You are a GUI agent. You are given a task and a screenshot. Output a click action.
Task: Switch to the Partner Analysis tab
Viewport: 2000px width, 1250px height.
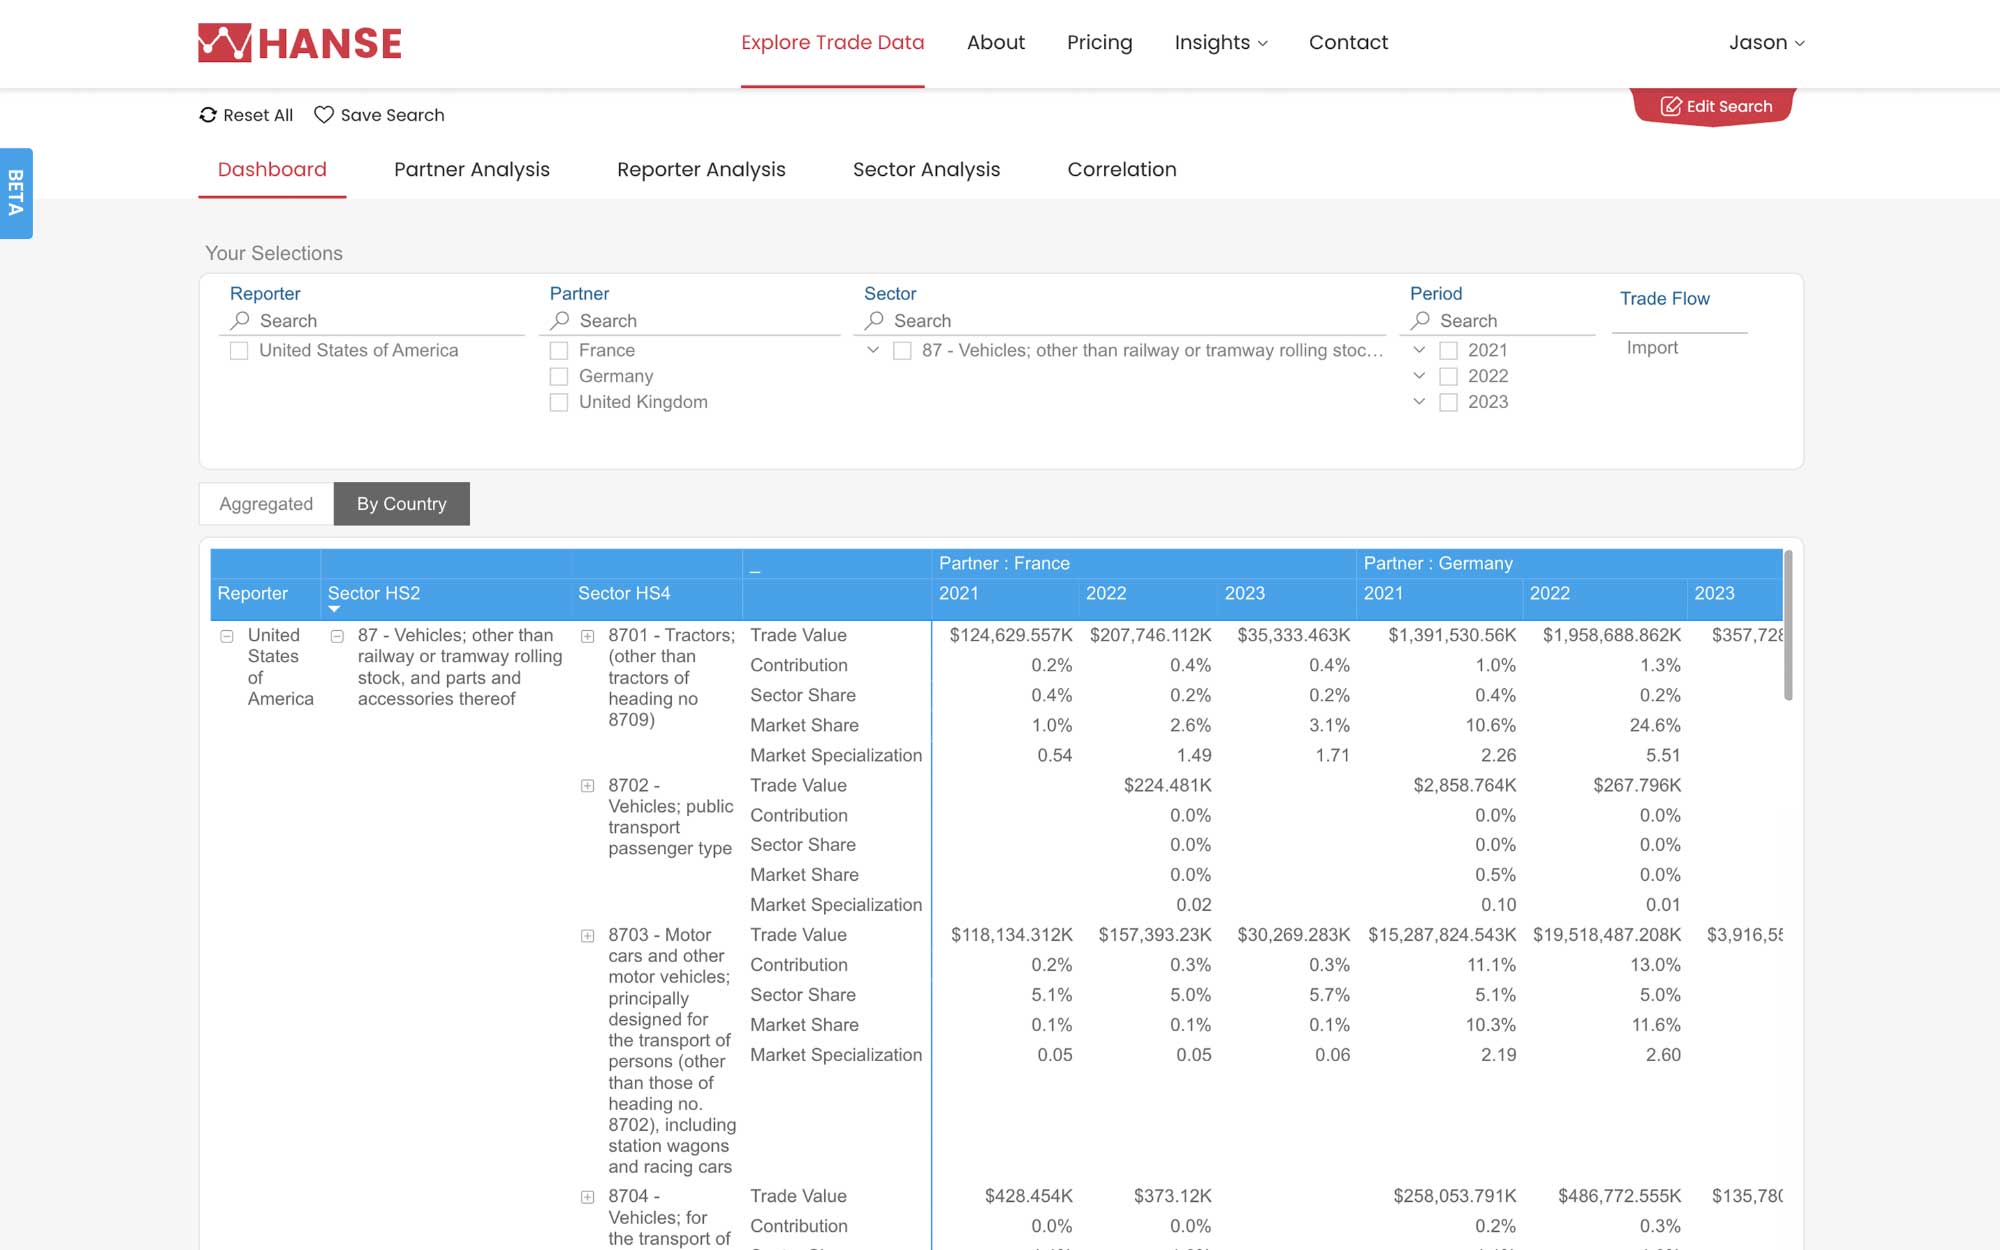(471, 170)
